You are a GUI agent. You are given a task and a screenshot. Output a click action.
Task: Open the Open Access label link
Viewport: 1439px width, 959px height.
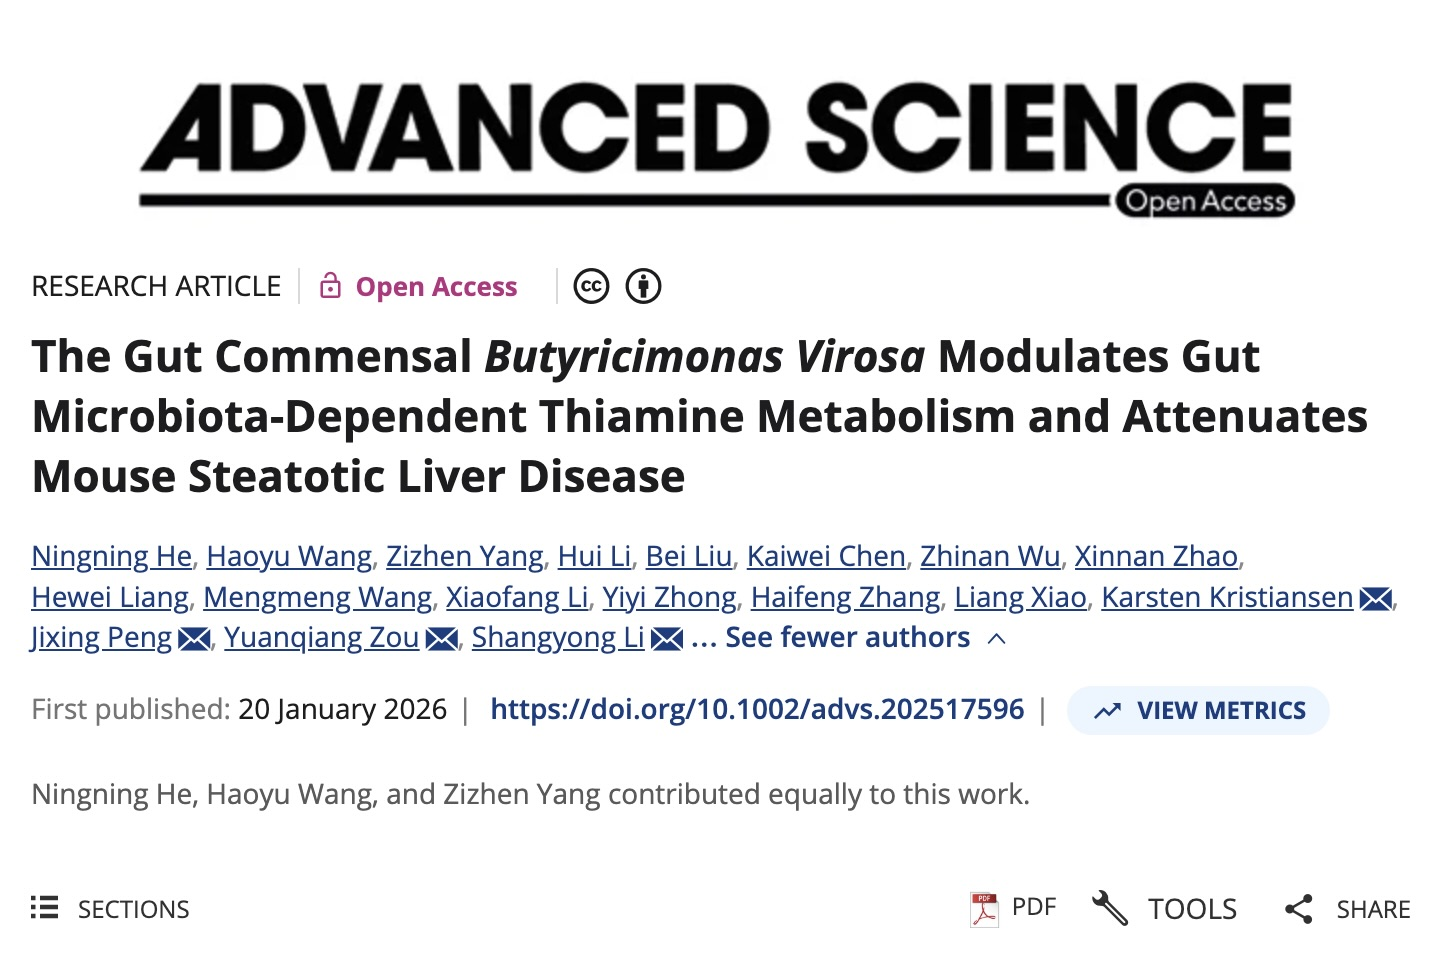pos(436,287)
